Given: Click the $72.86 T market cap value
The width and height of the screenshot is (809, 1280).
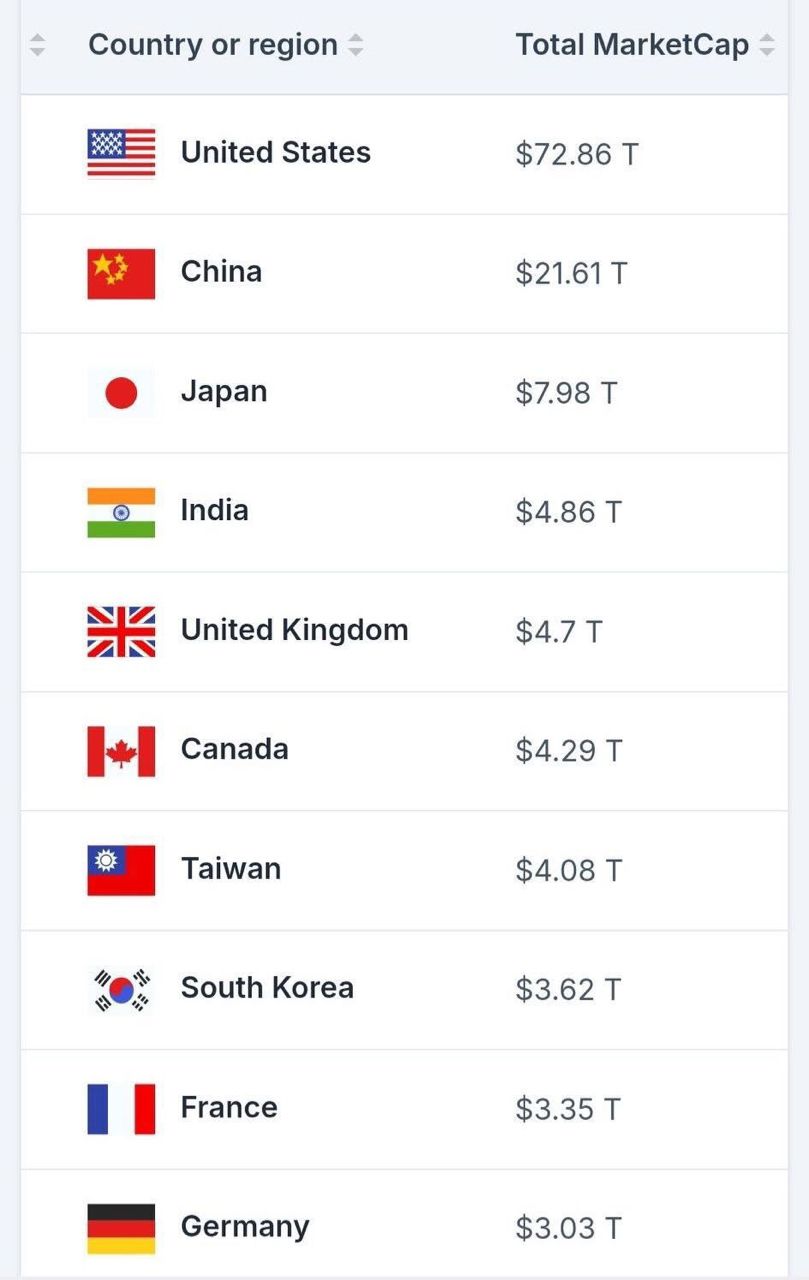Looking at the screenshot, I should point(576,154).
